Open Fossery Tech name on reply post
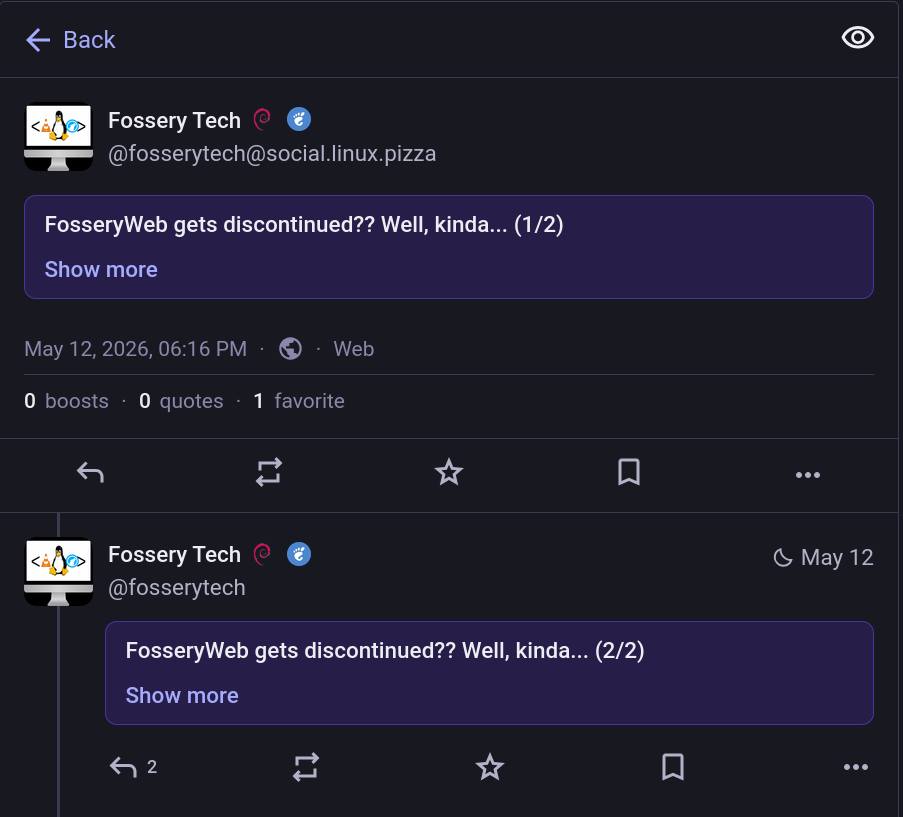Viewport: 903px width, 817px height. [x=174, y=554]
